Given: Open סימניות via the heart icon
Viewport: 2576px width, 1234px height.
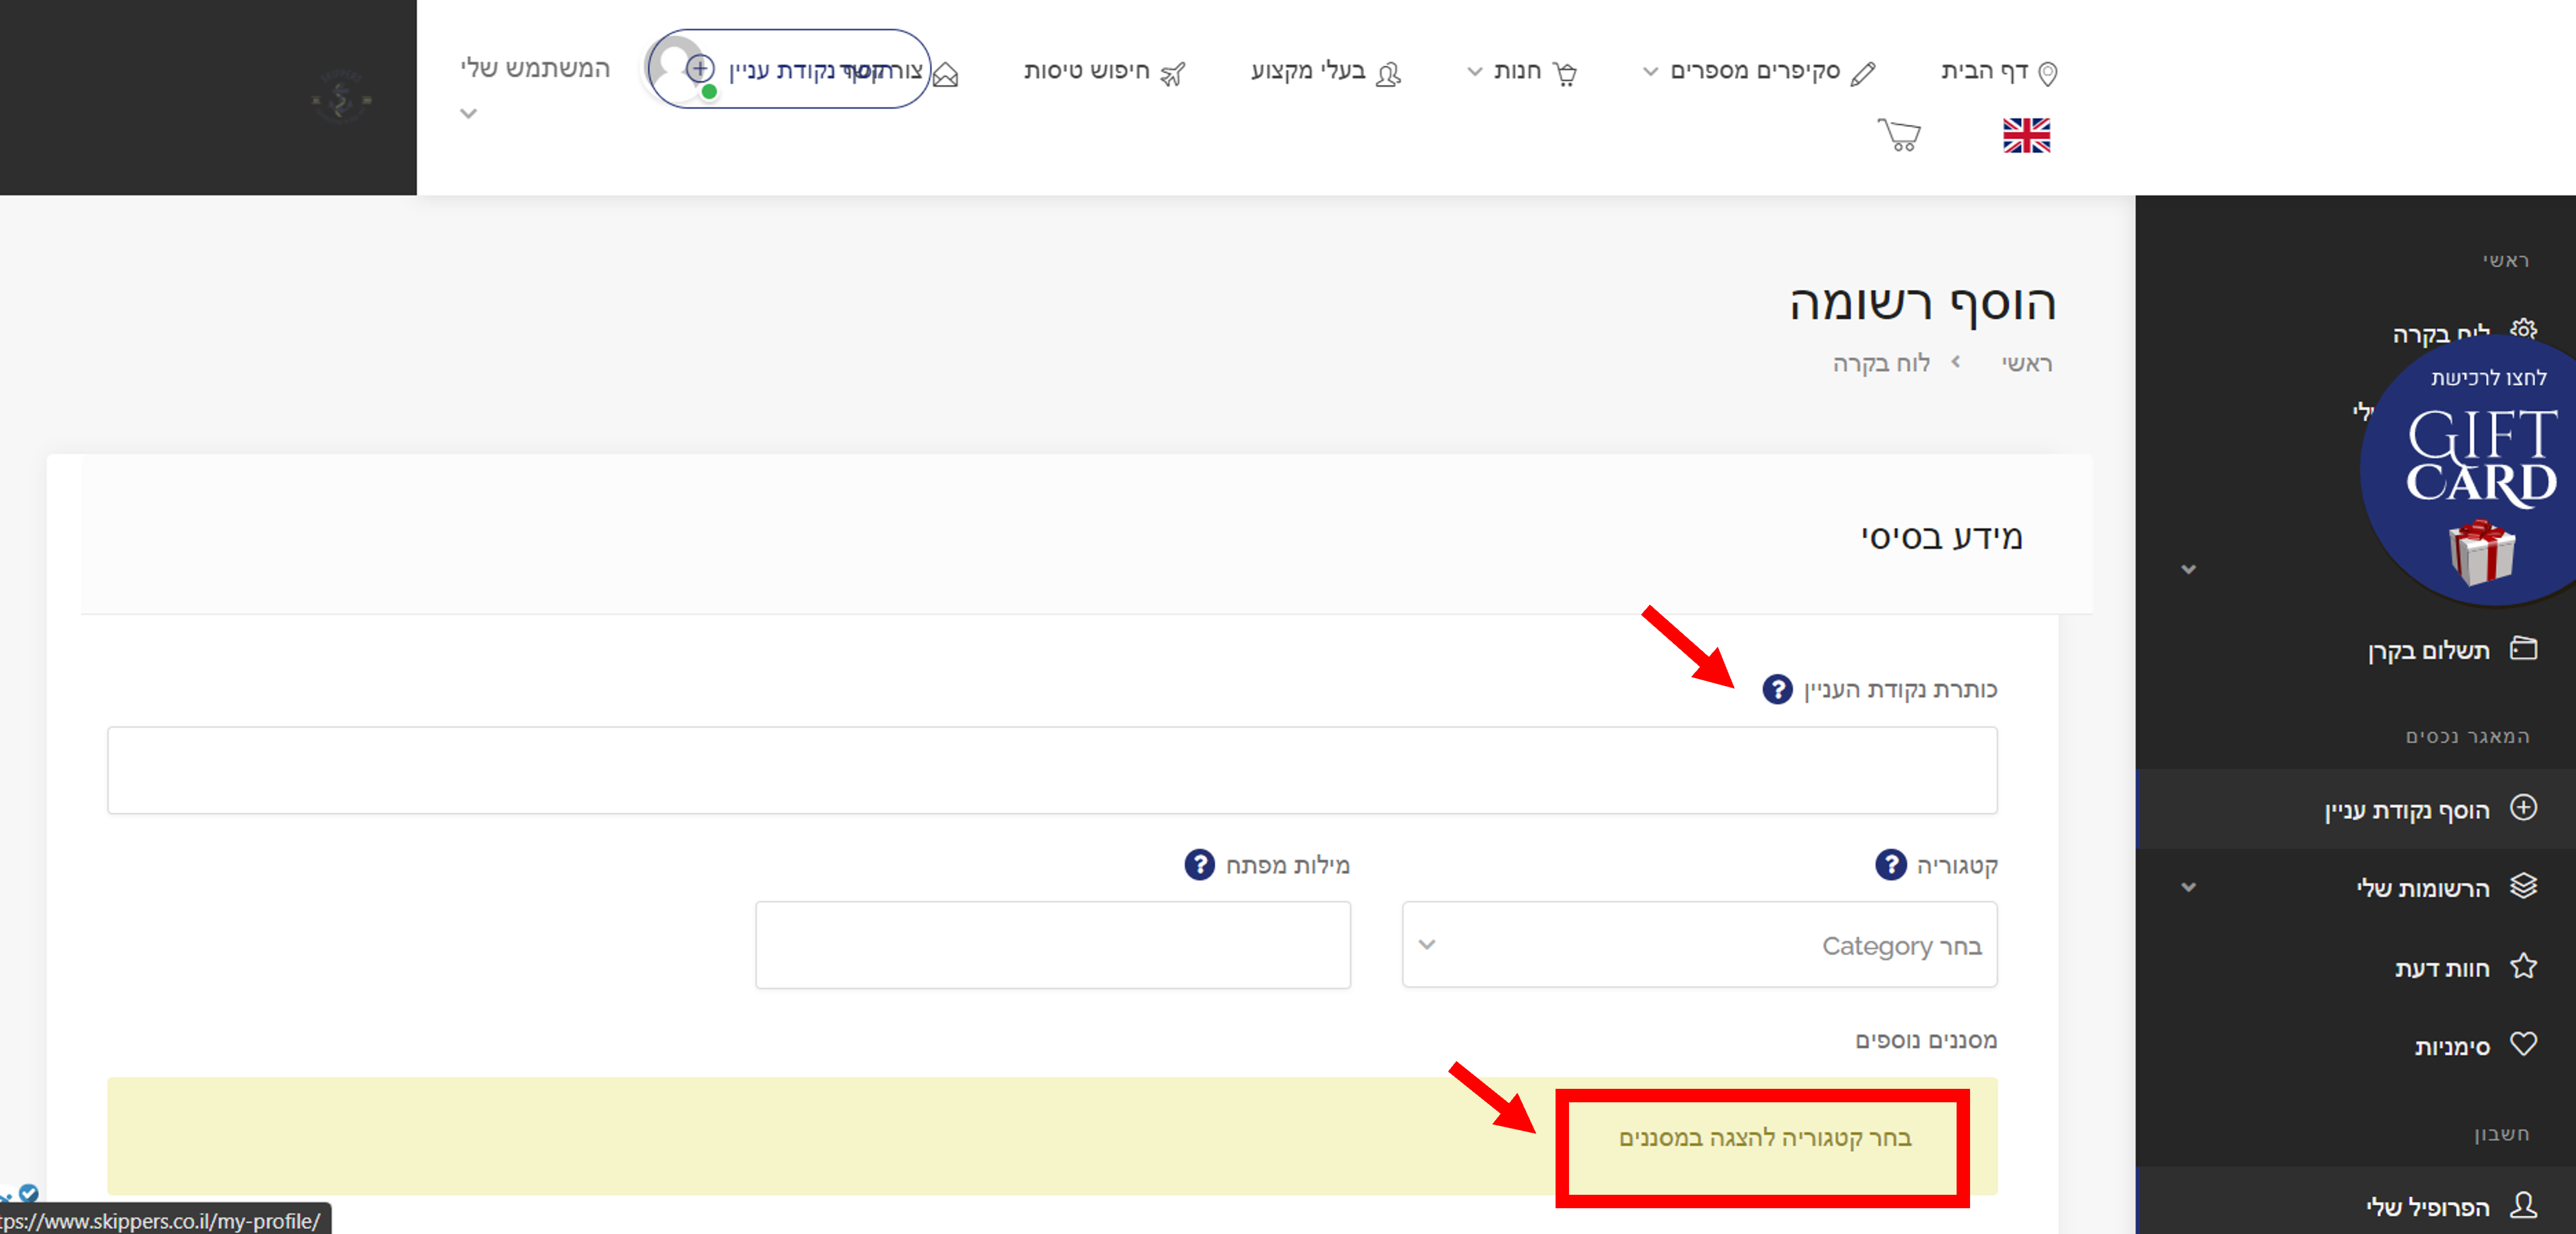Looking at the screenshot, I should click(x=2523, y=1044).
